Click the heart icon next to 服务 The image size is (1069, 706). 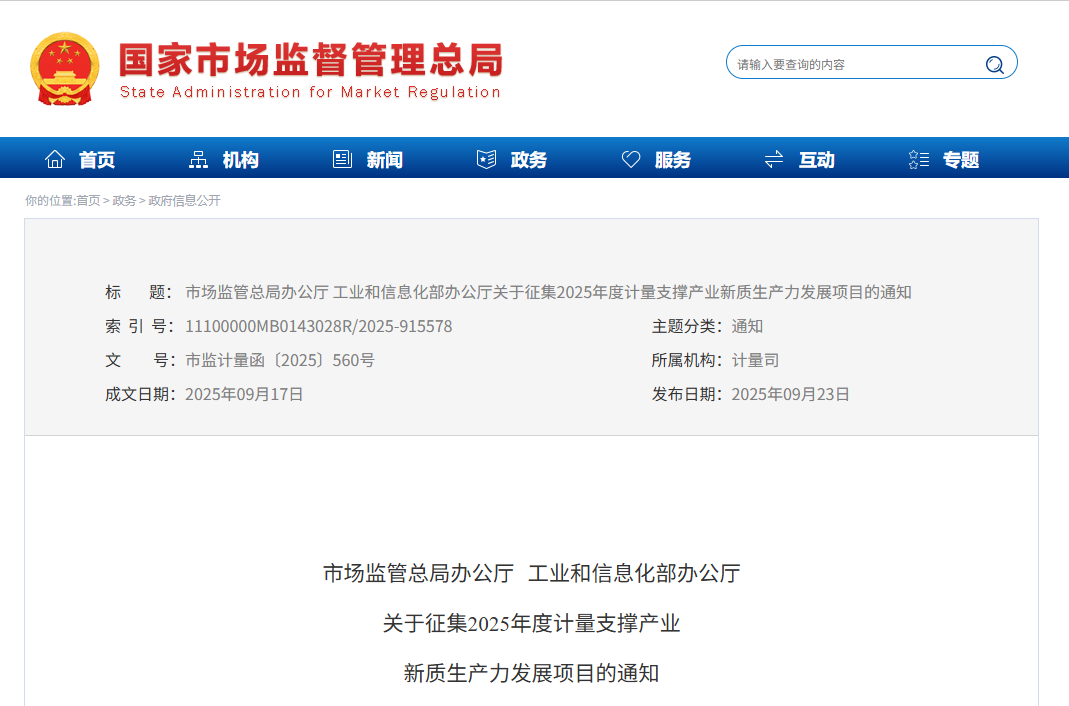[630, 158]
